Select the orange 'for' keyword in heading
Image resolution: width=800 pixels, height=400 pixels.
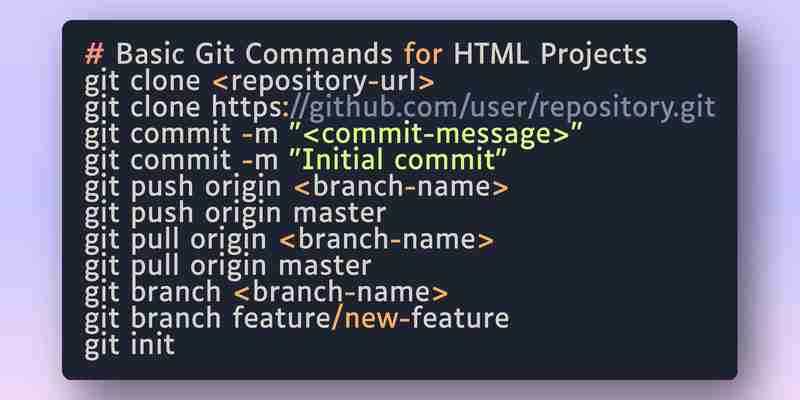coord(423,54)
